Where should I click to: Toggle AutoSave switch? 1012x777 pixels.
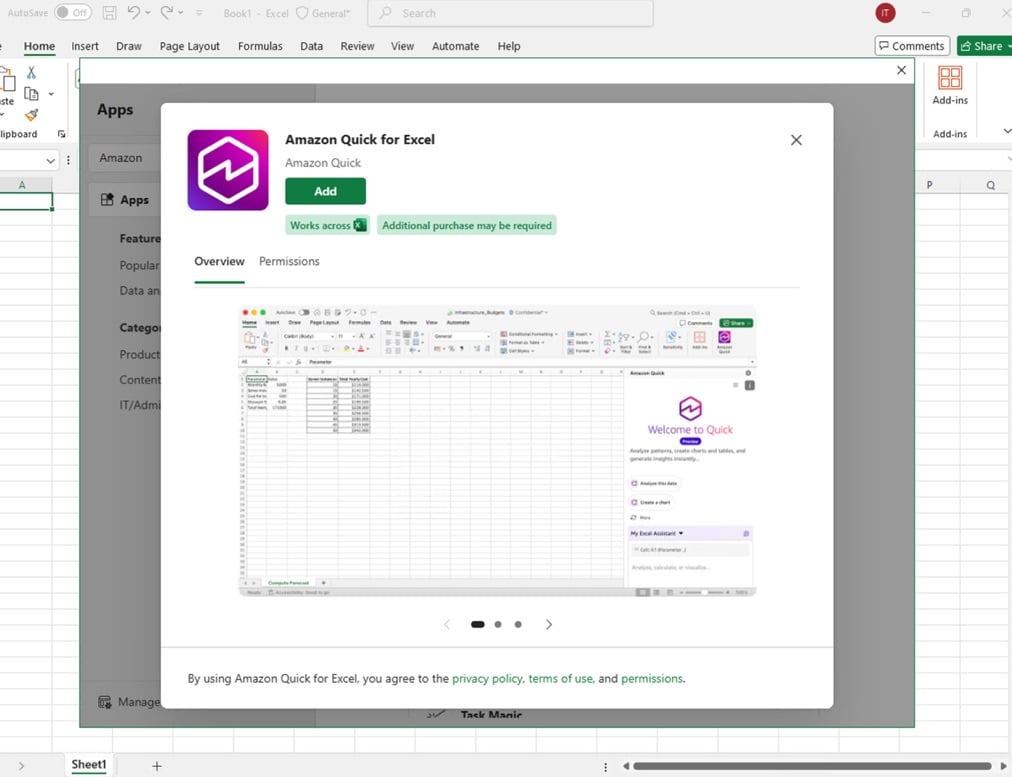pos(73,12)
